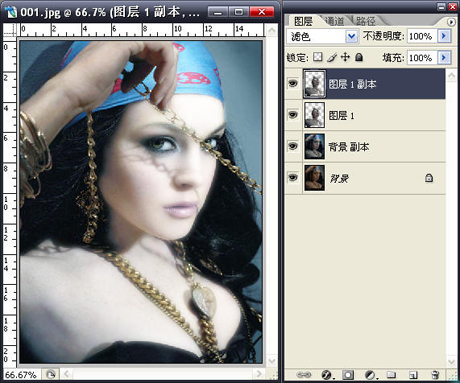
Task: Toggle visibility of 背景 layer
Action: pos(293,177)
